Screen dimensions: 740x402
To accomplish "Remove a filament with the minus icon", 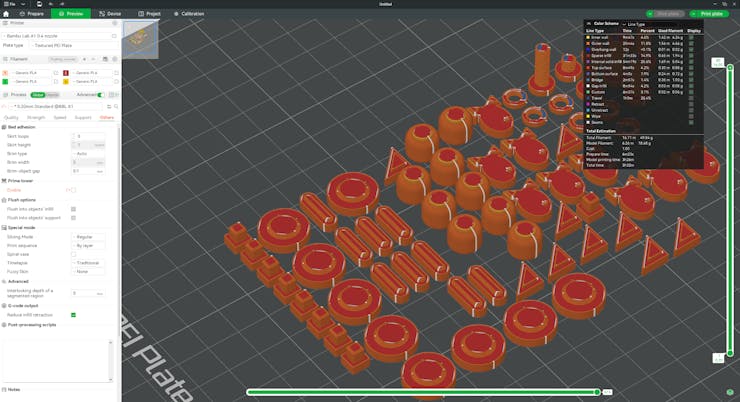I will (93, 59).
